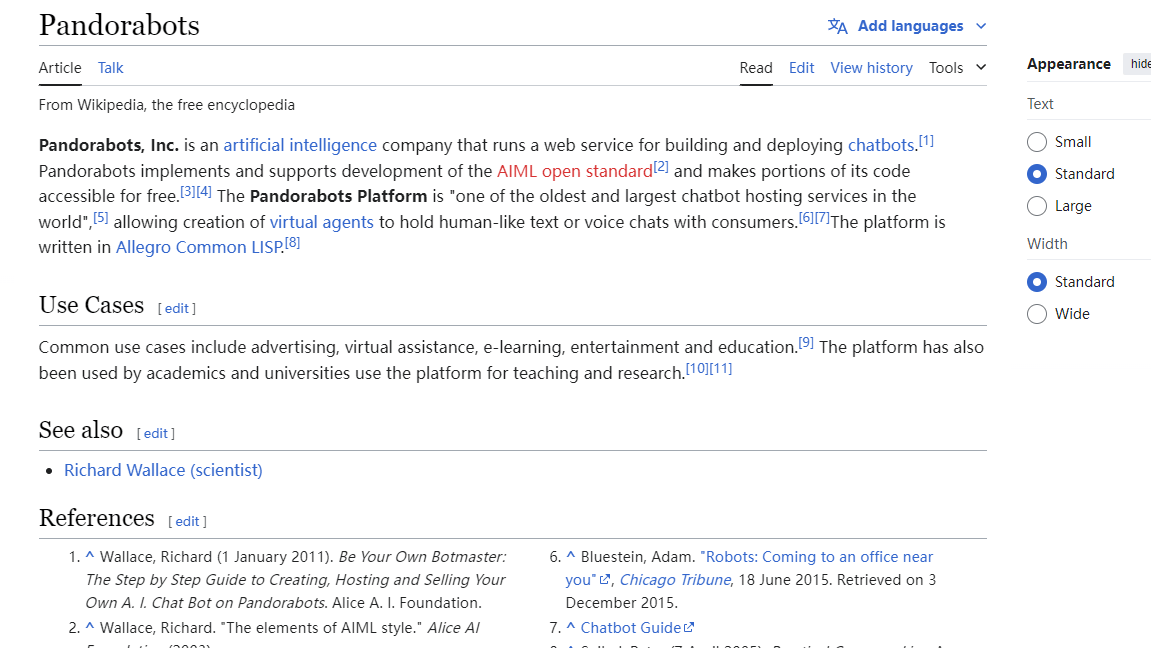Expand the Tools menu

(x=957, y=68)
